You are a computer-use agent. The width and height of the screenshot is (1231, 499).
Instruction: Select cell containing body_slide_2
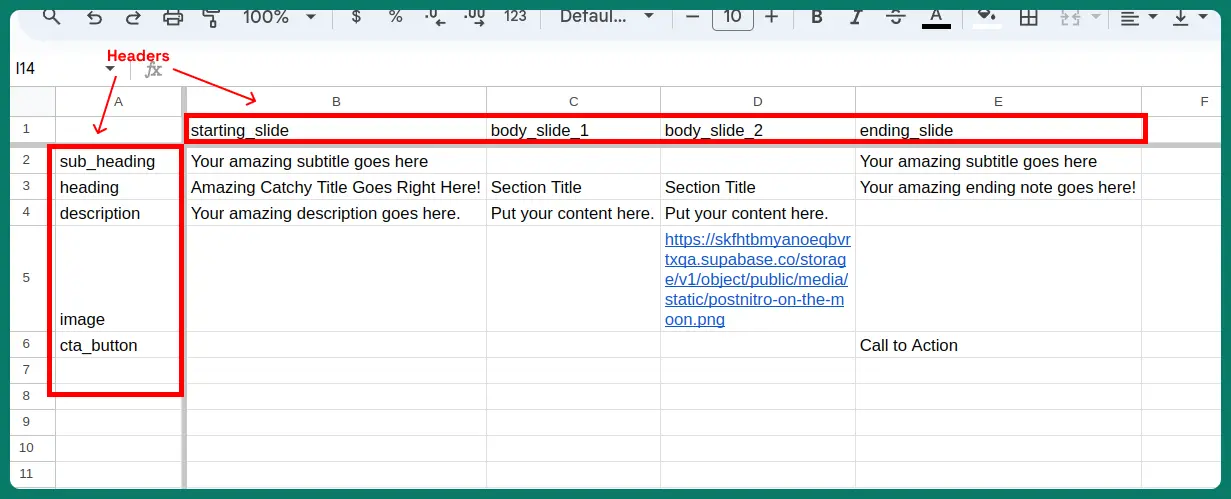[x=758, y=130]
